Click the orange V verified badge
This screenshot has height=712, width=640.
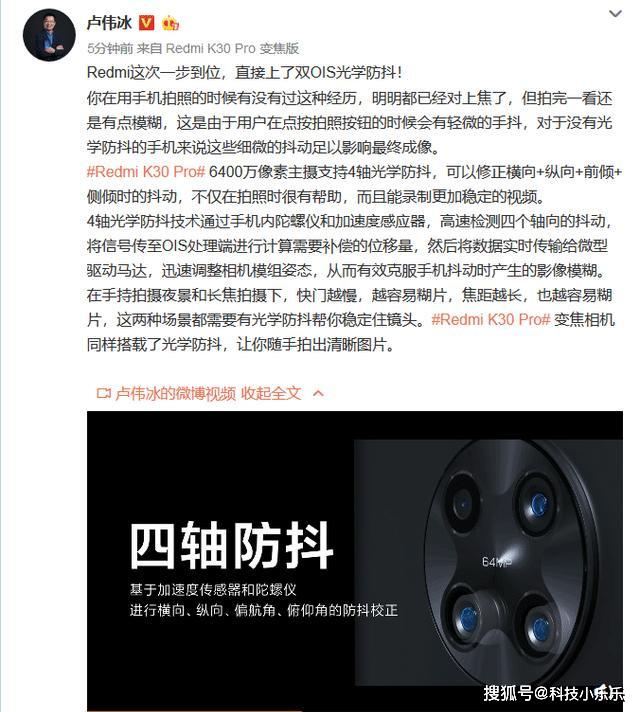coord(146,23)
